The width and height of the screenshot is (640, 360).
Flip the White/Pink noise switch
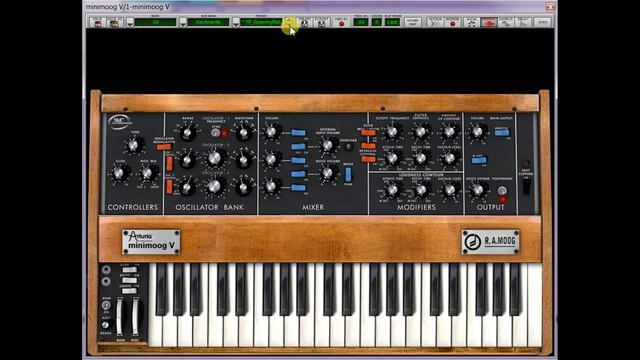pyautogui.click(x=348, y=174)
